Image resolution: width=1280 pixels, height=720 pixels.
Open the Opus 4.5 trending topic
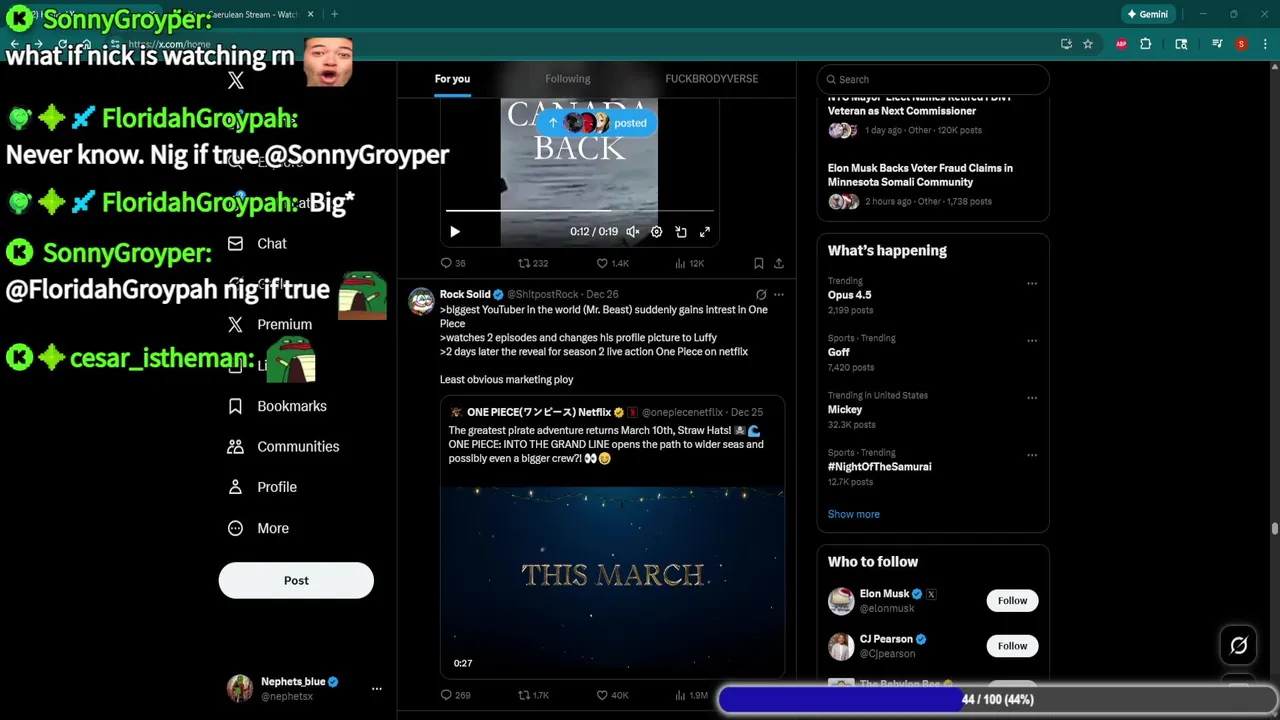[x=850, y=295]
